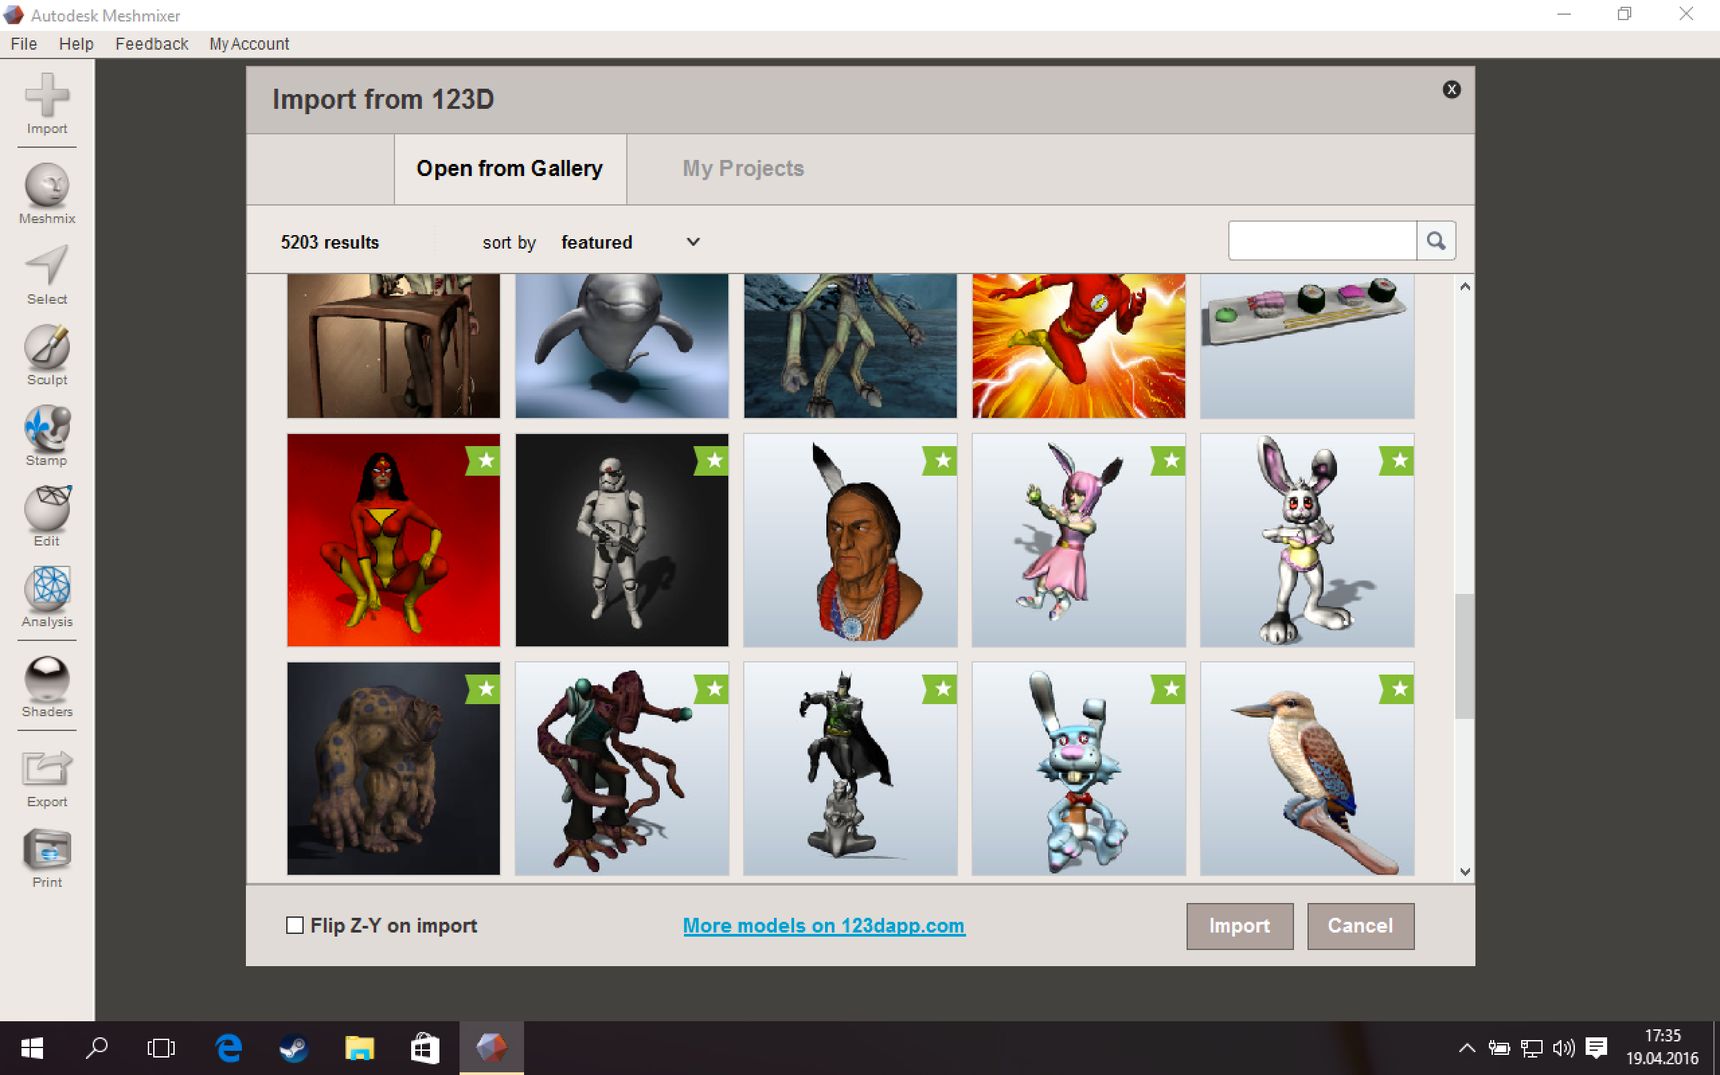Open the Shaders panel
1720x1075 pixels.
pyautogui.click(x=47, y=687)
